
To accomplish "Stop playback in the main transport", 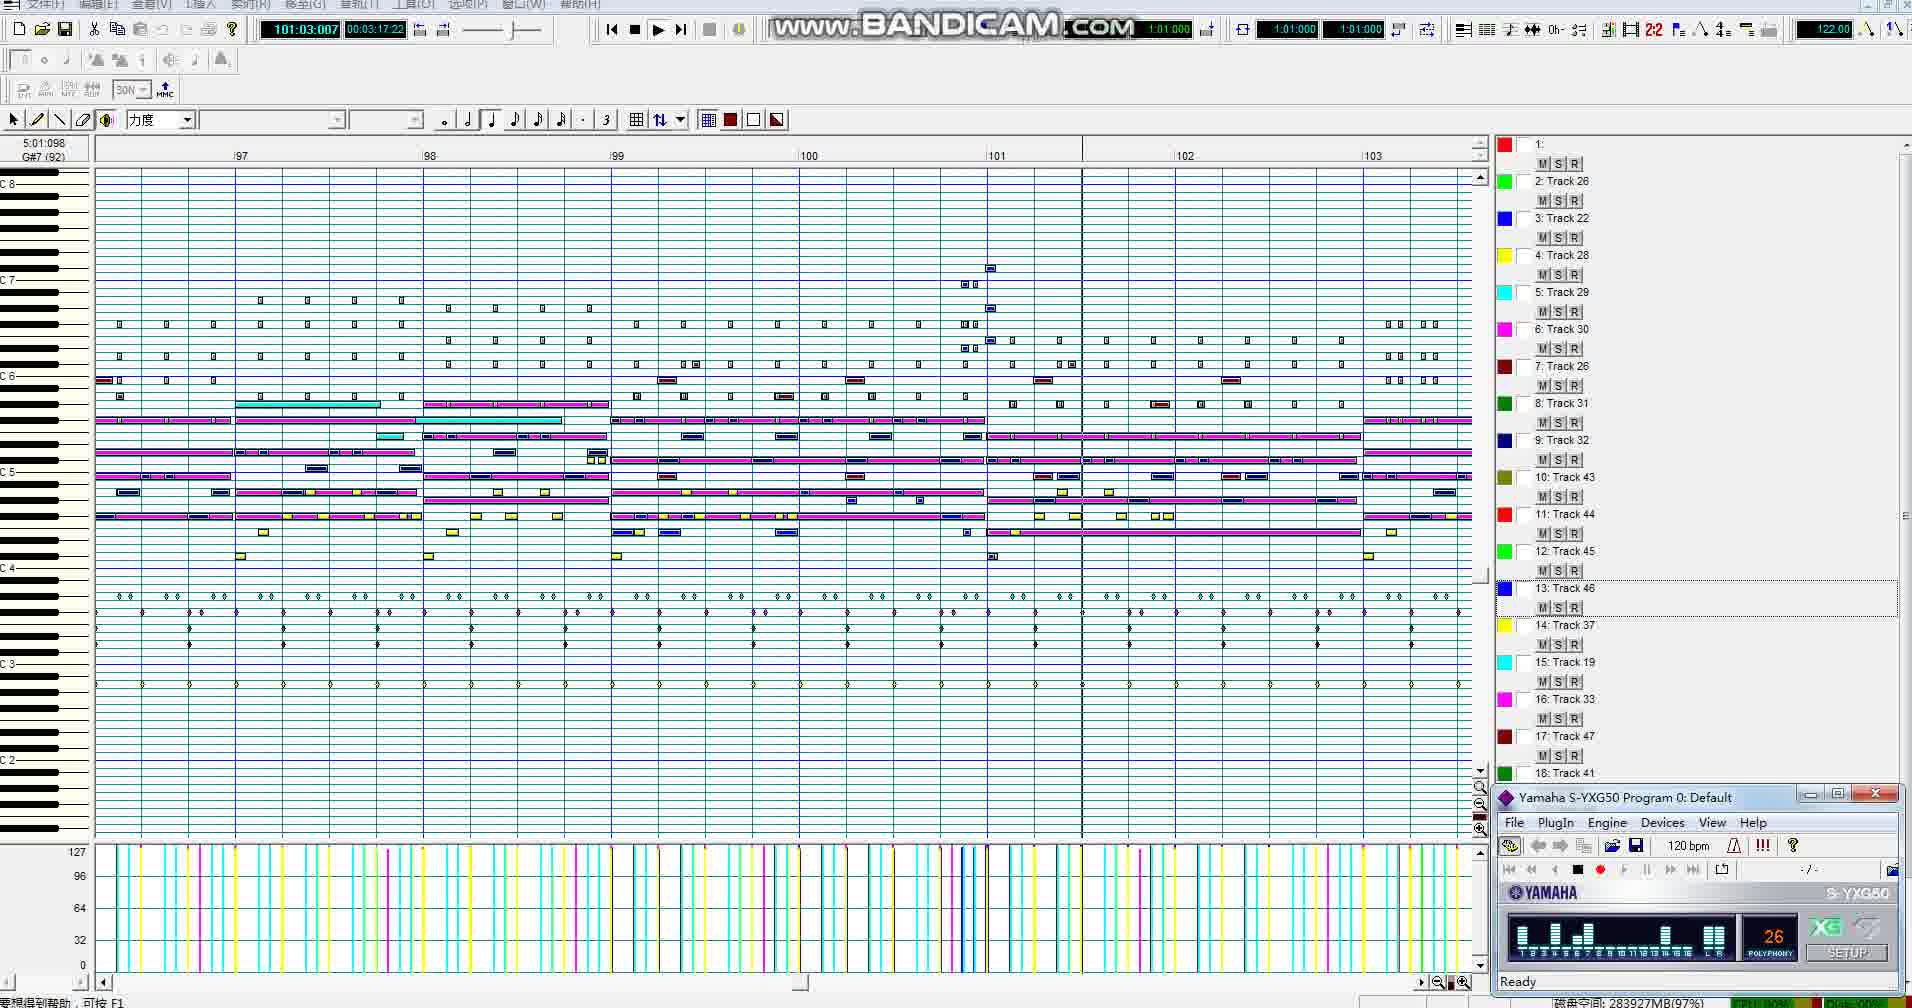I will click(635, 30).
